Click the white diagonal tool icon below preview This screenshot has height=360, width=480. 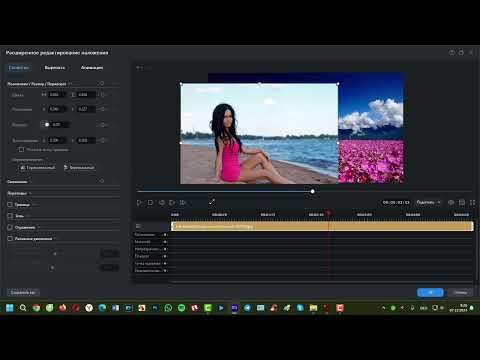click(212, 202)
